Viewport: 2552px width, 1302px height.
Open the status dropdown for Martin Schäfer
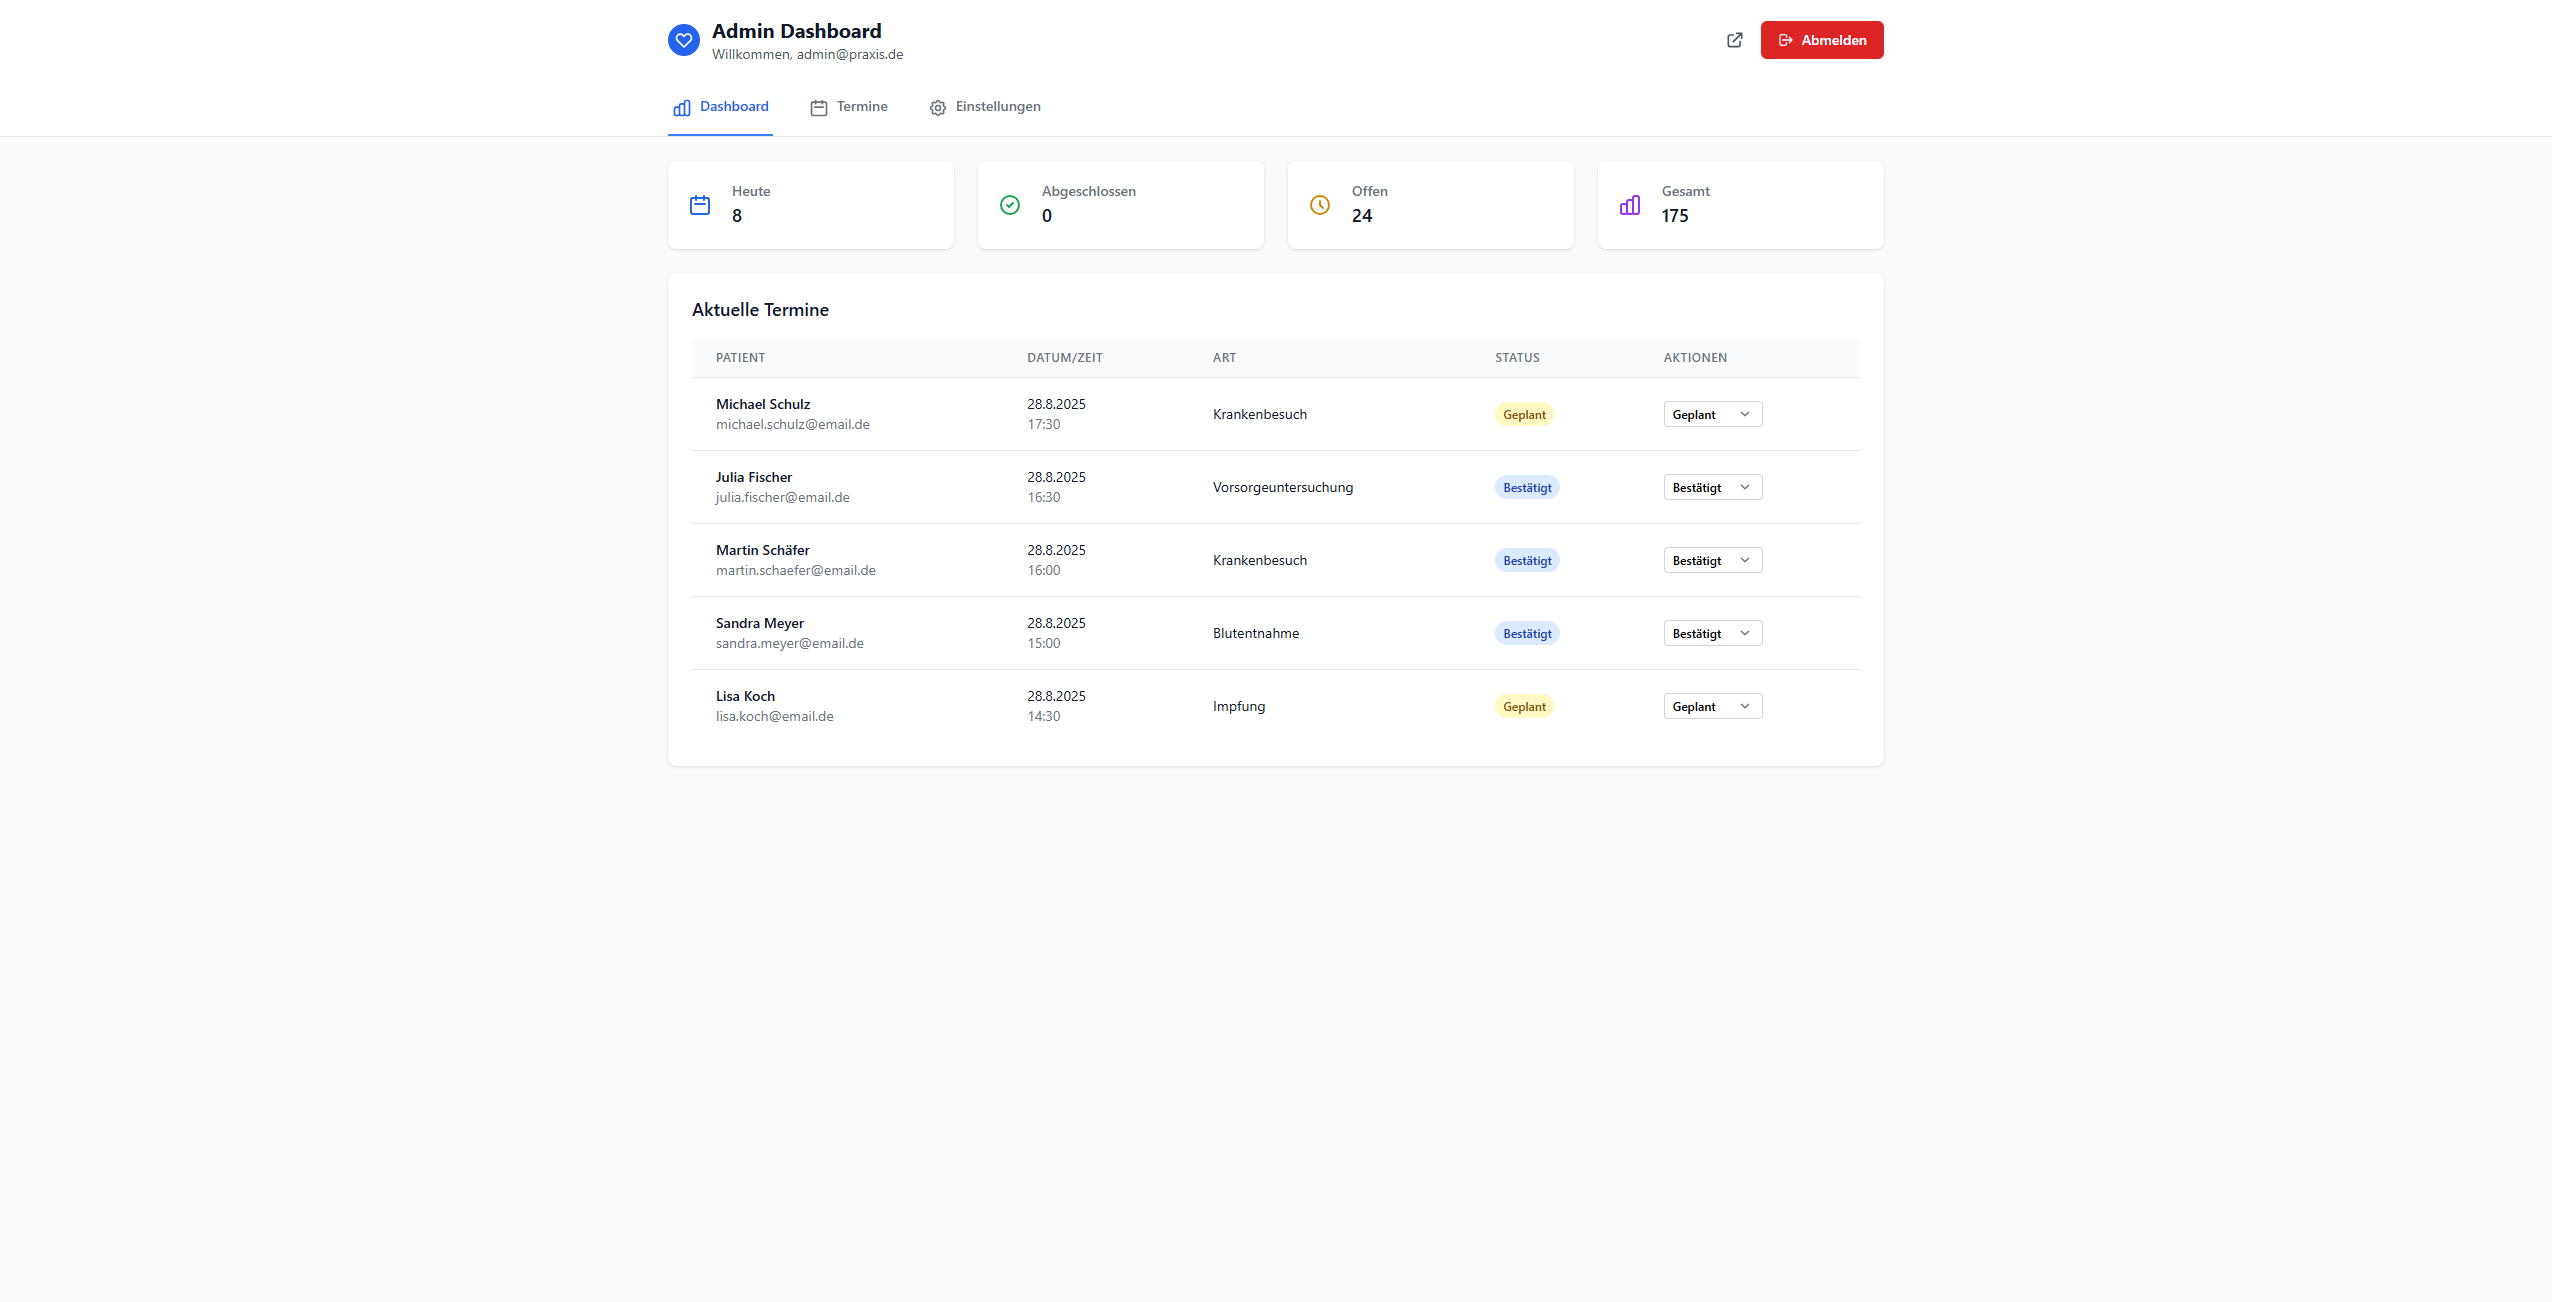(x=1711, y=560)
